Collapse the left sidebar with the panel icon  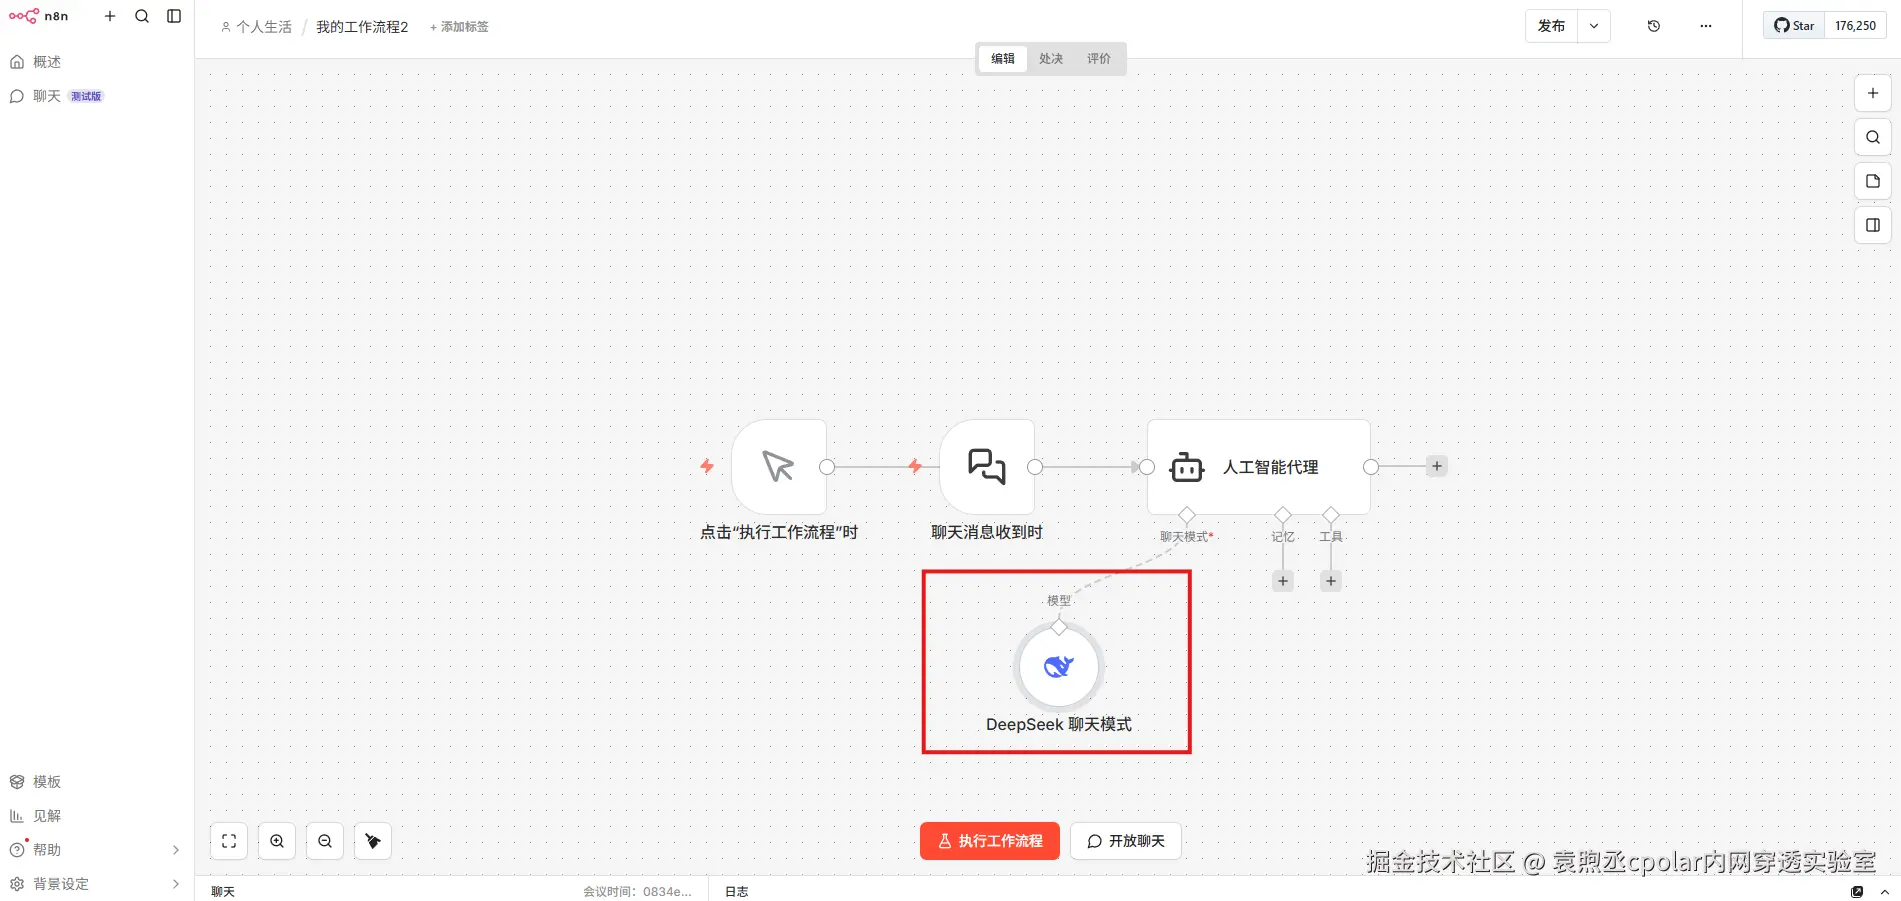click(x=174, y=16)
